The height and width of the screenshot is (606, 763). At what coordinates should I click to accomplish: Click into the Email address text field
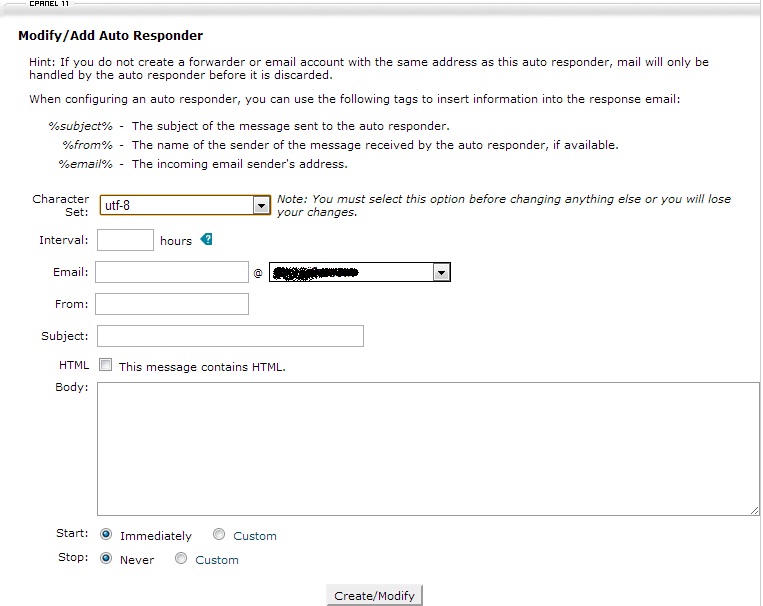click(x=171, y=272)
